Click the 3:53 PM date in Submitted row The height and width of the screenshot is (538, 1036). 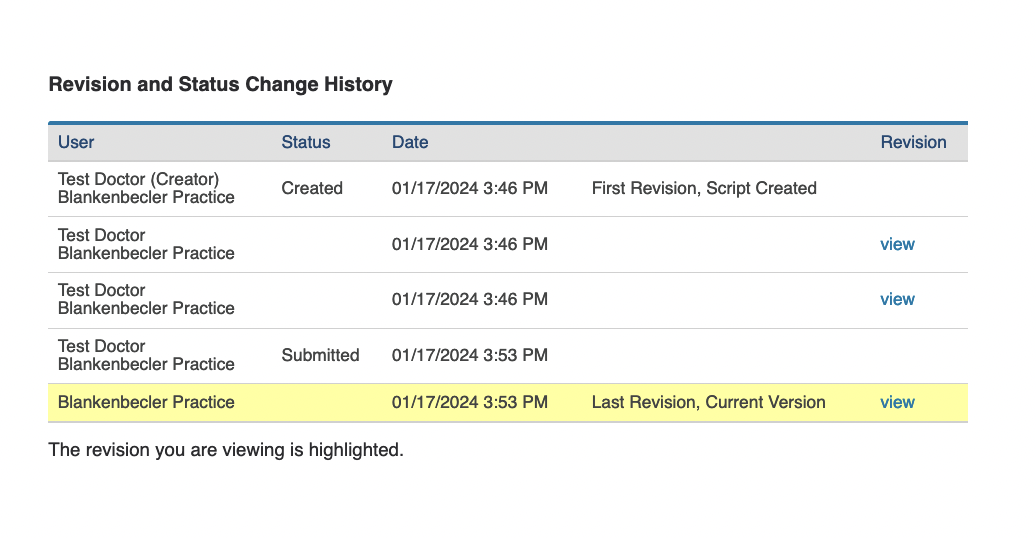(x=470, y=356)
